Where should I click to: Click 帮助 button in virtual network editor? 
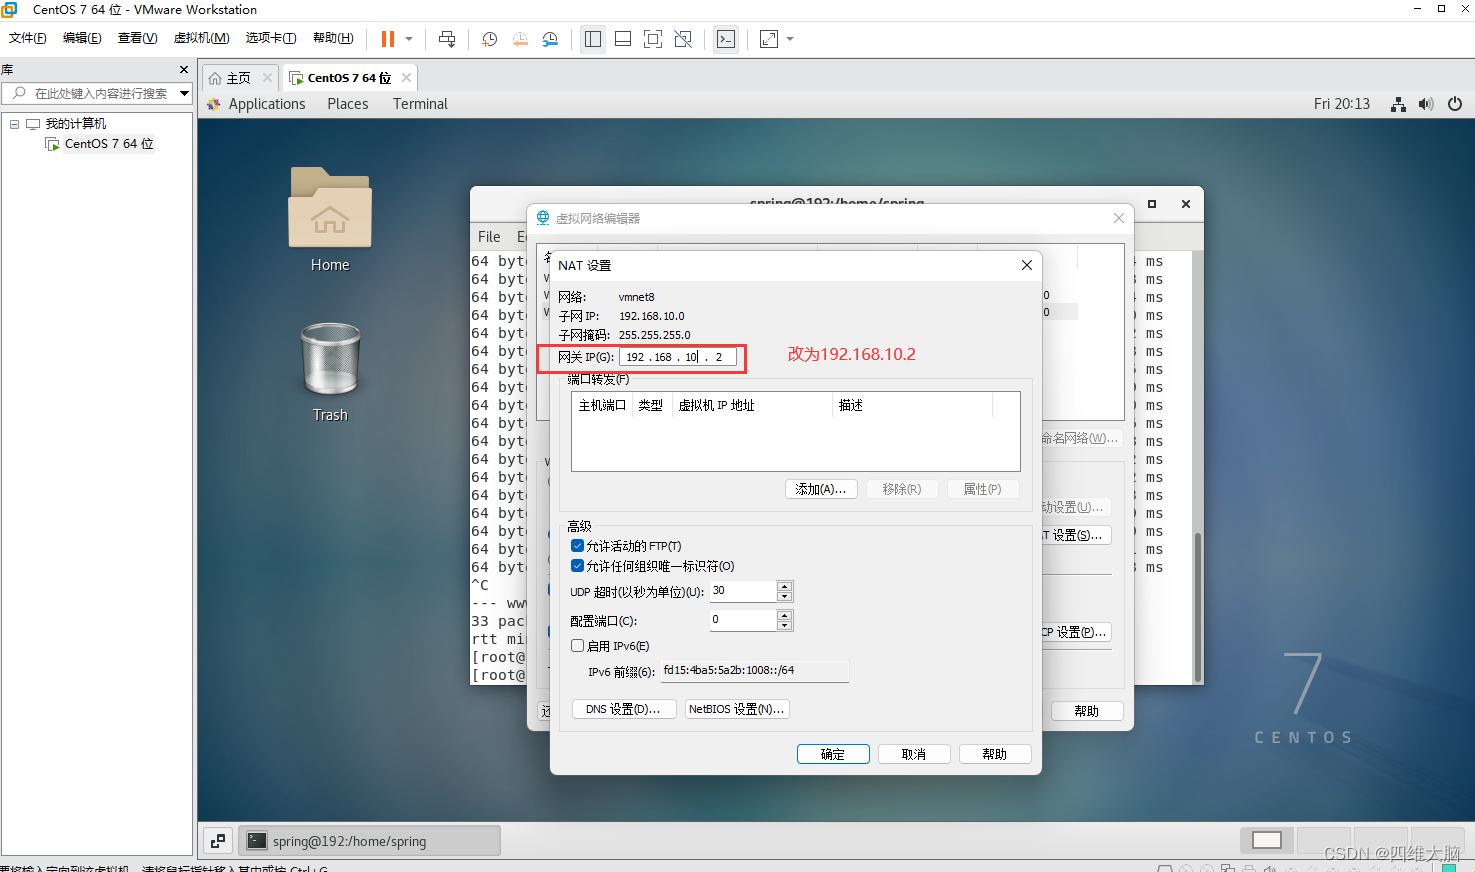point(1087,711)
